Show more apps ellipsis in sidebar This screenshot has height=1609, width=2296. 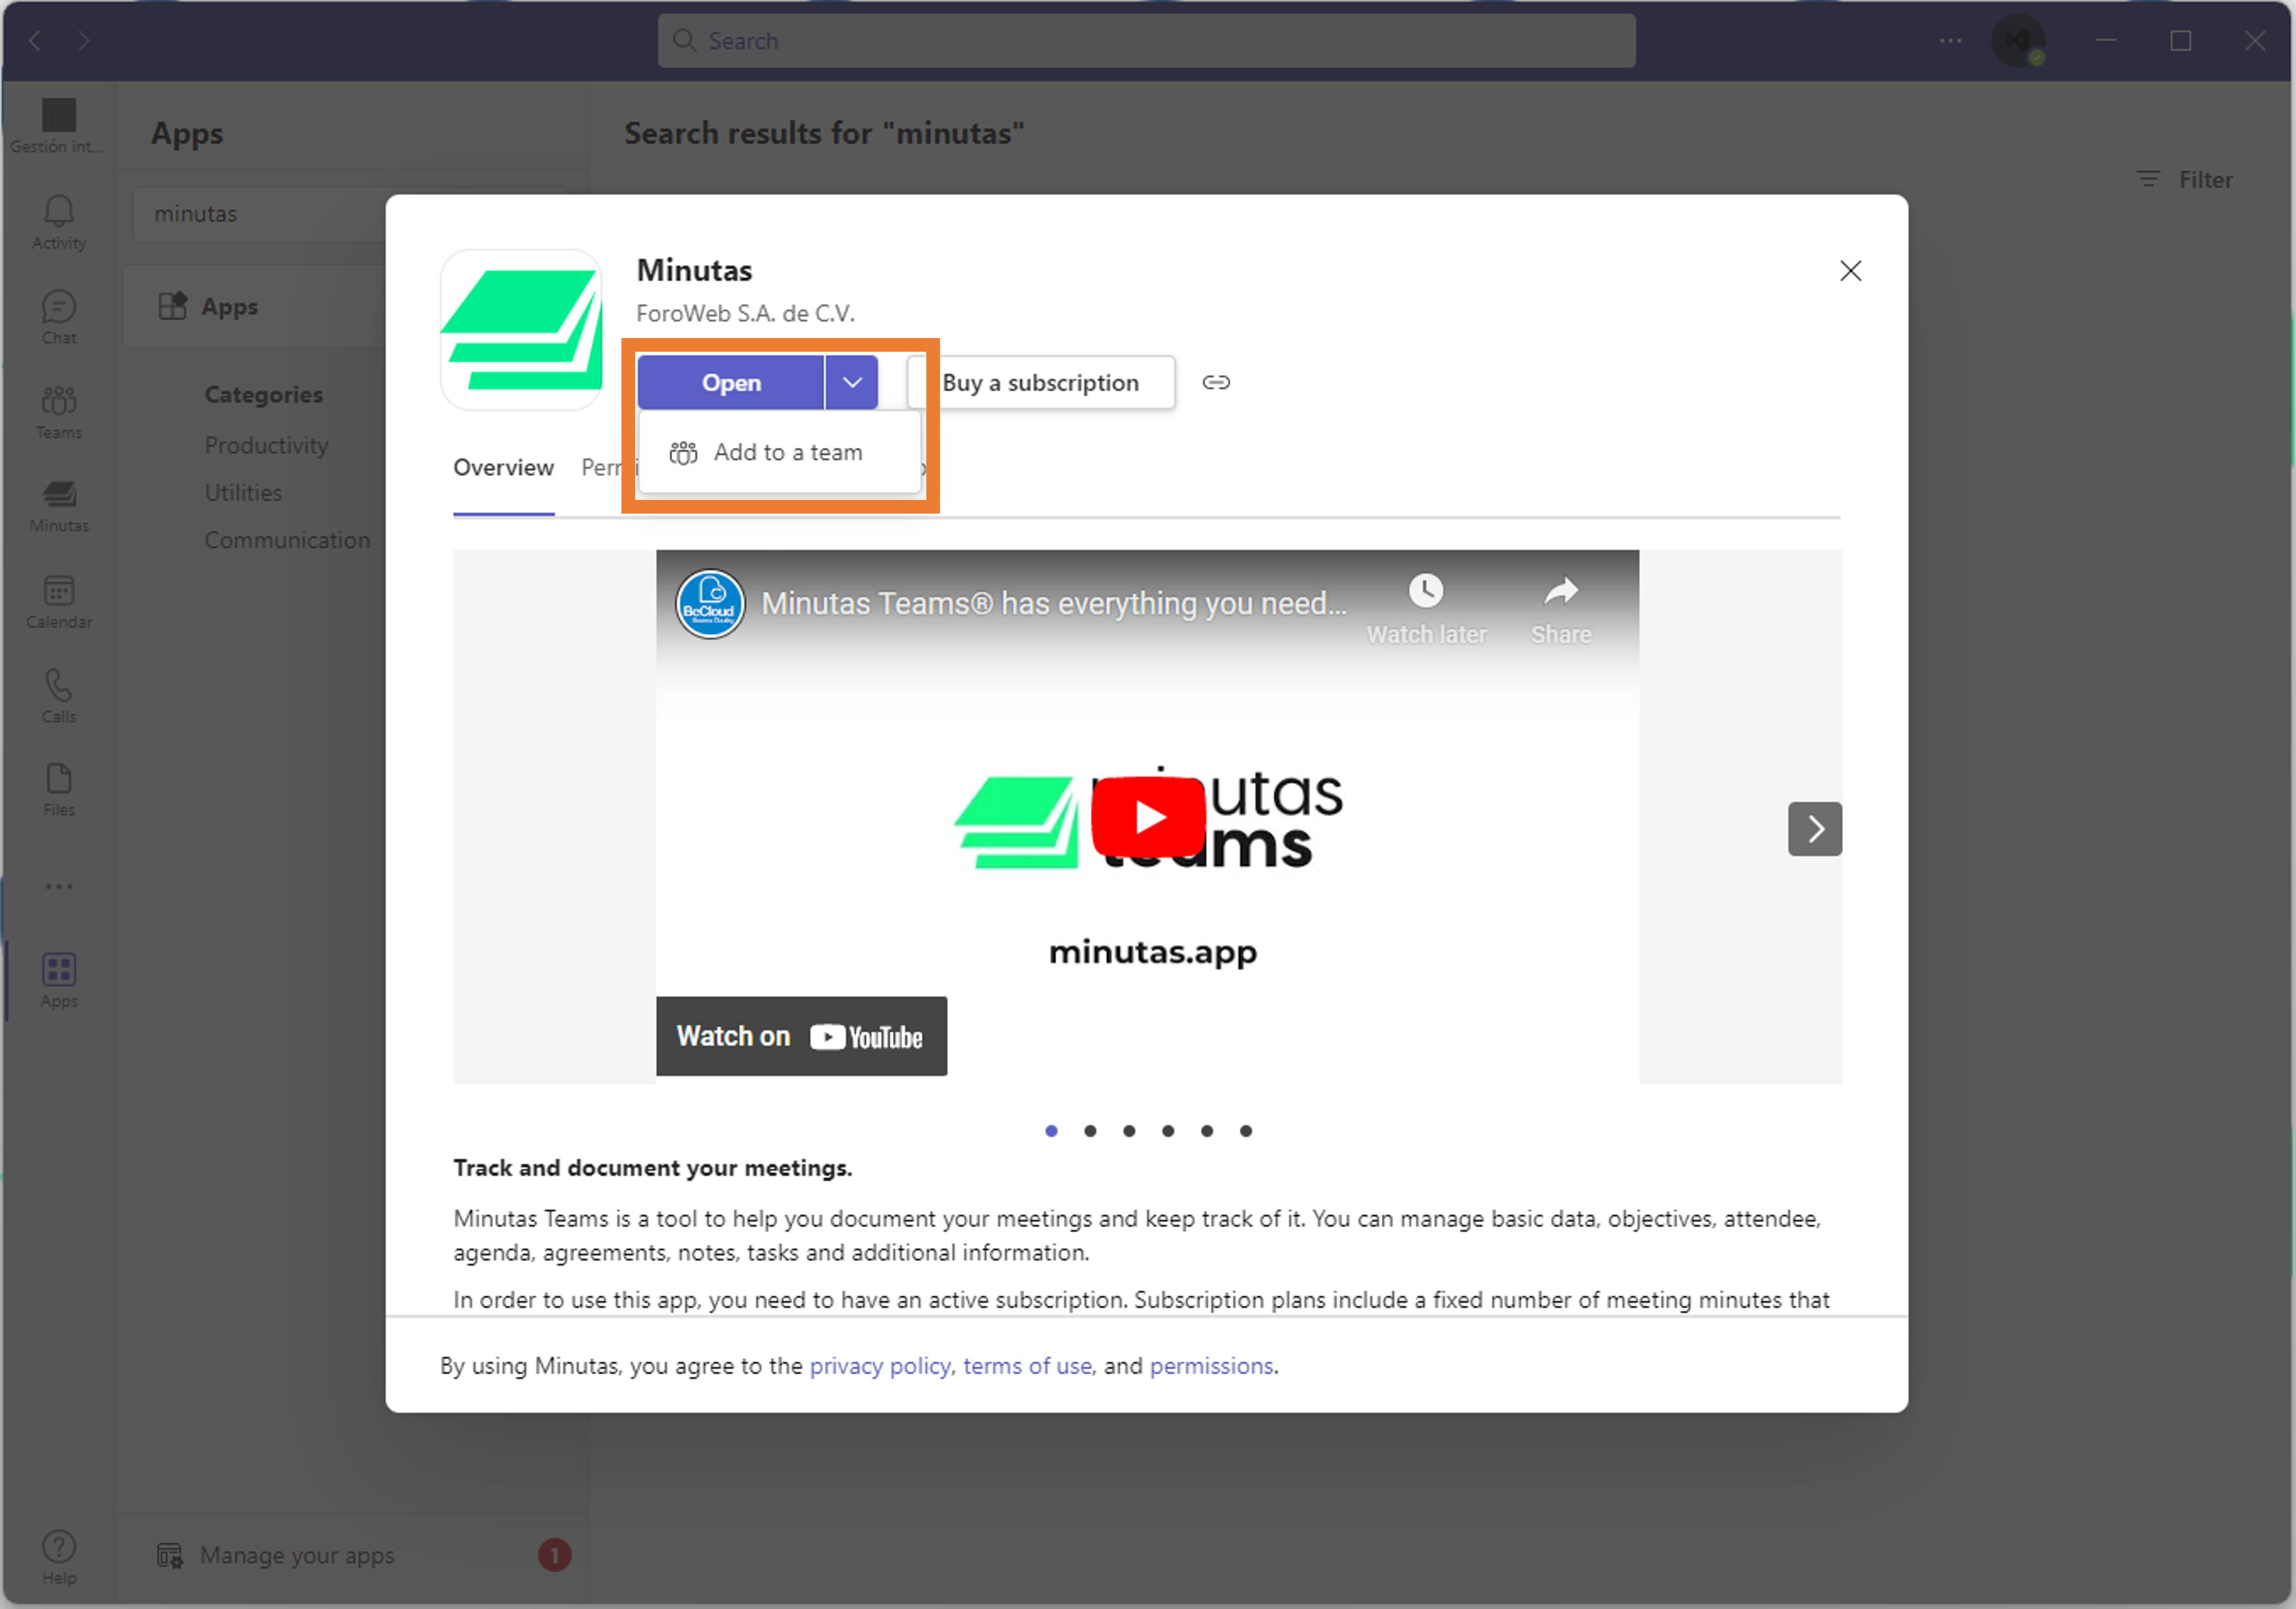(x=58, y=886)
